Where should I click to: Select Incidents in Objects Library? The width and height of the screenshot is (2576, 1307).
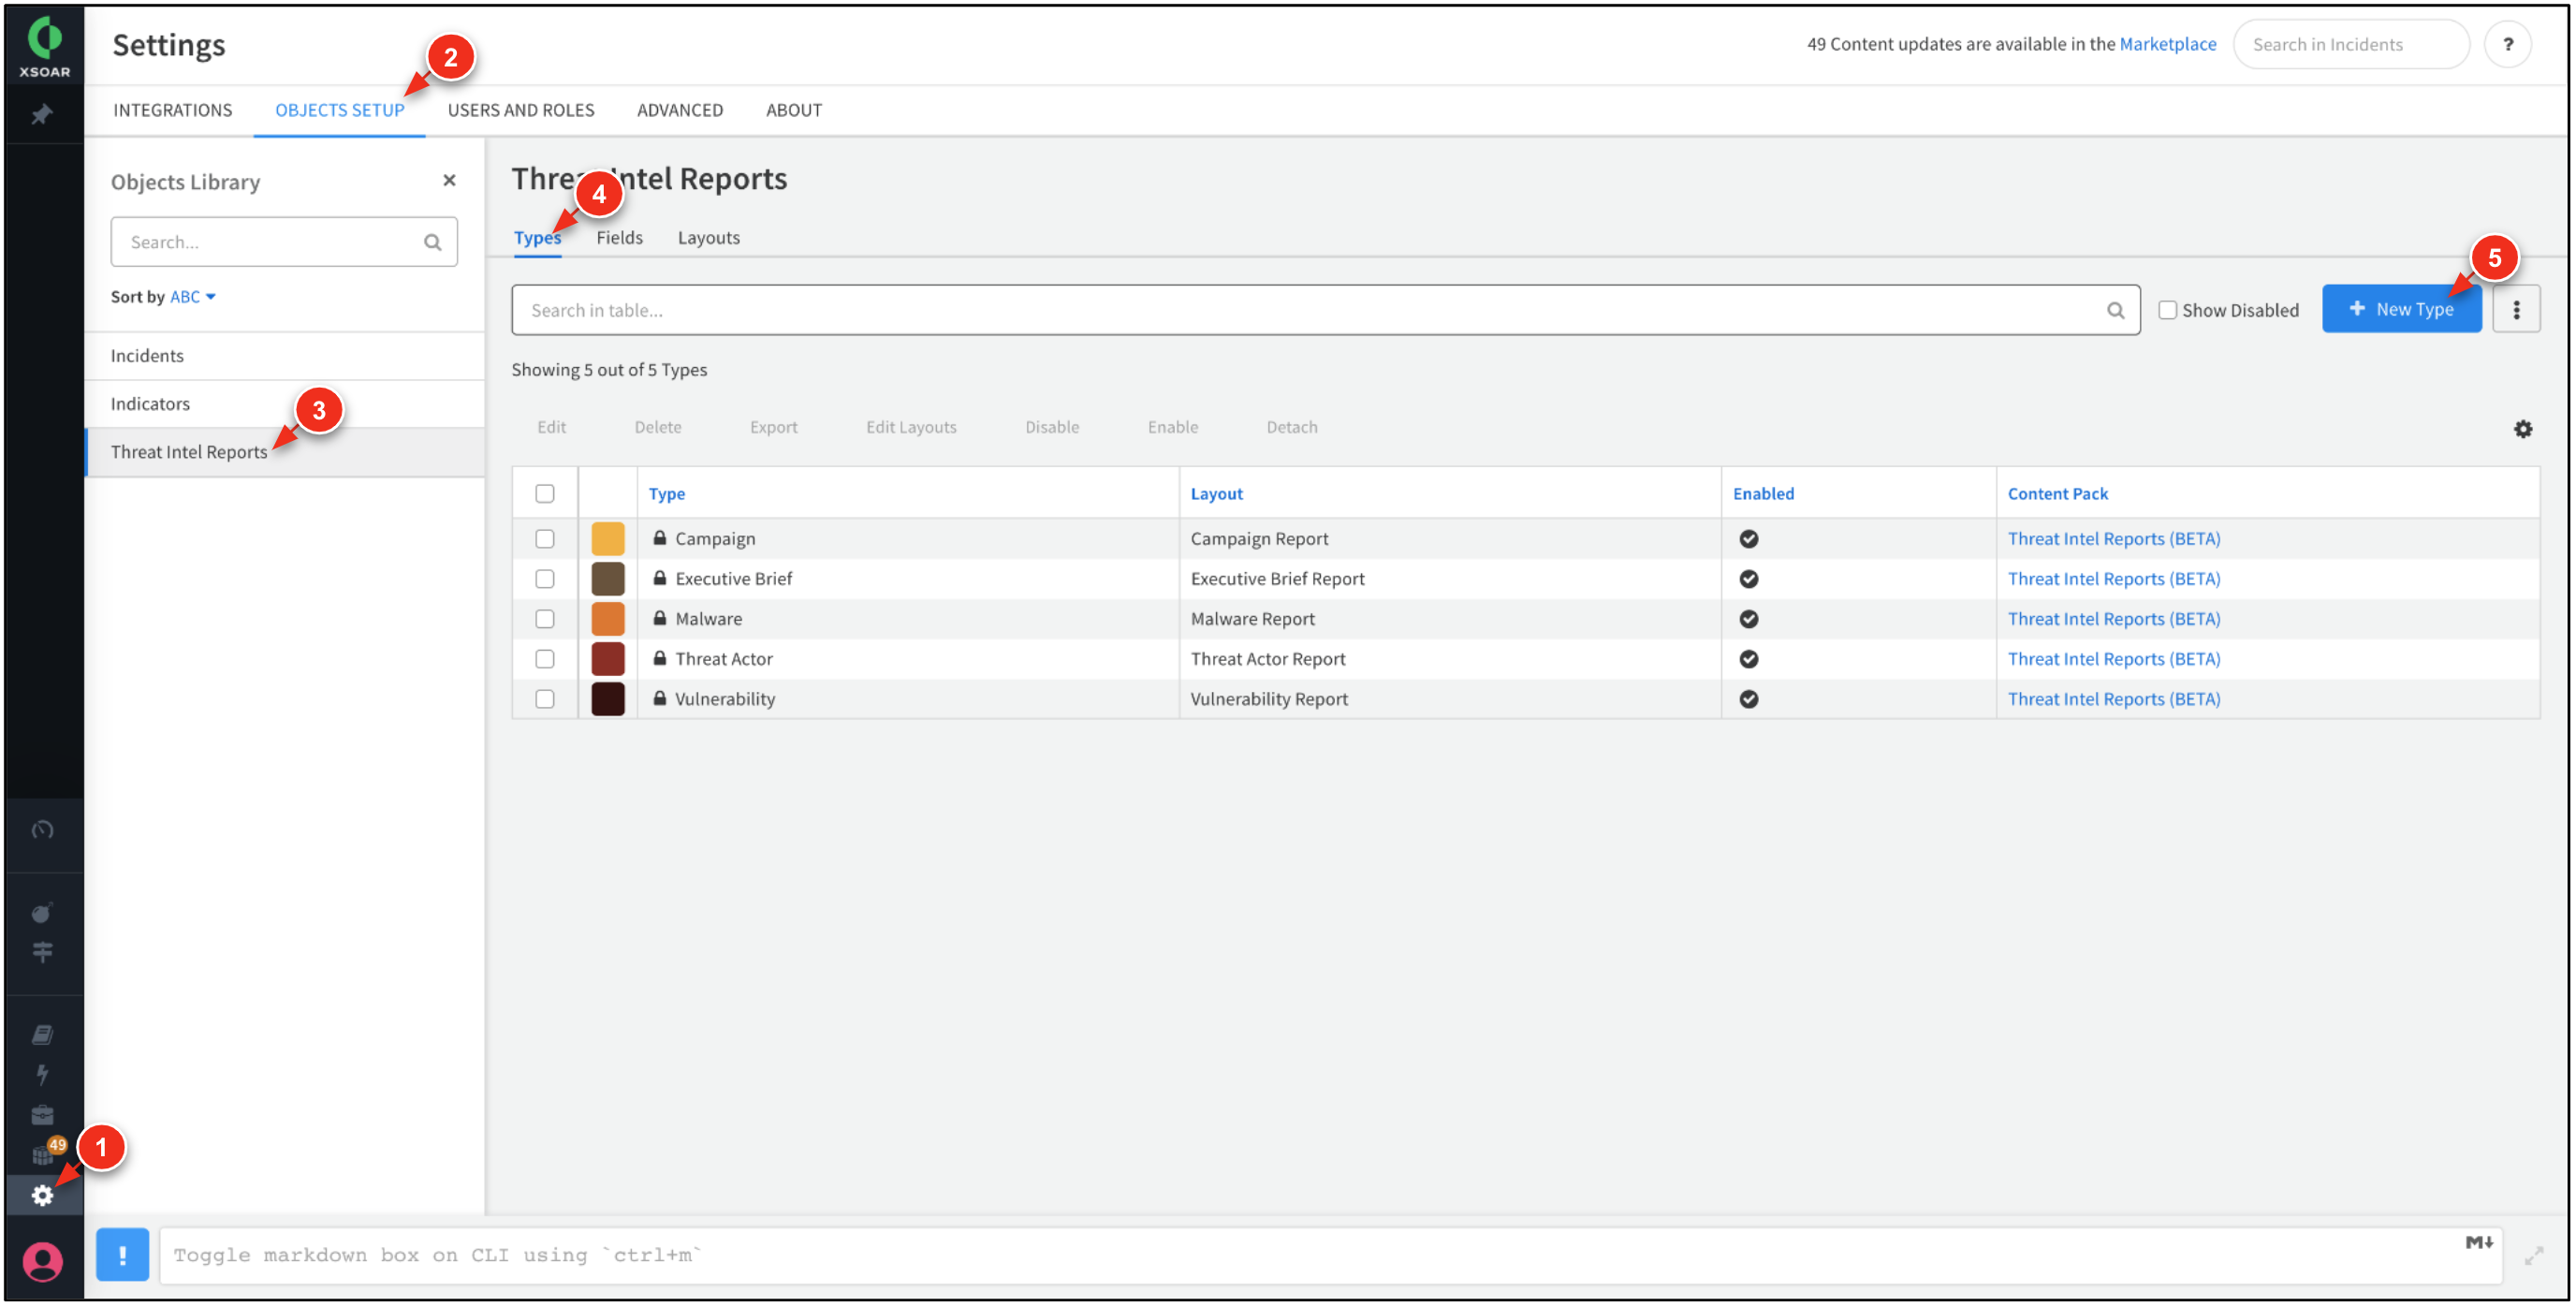click(x=285, y=356)
